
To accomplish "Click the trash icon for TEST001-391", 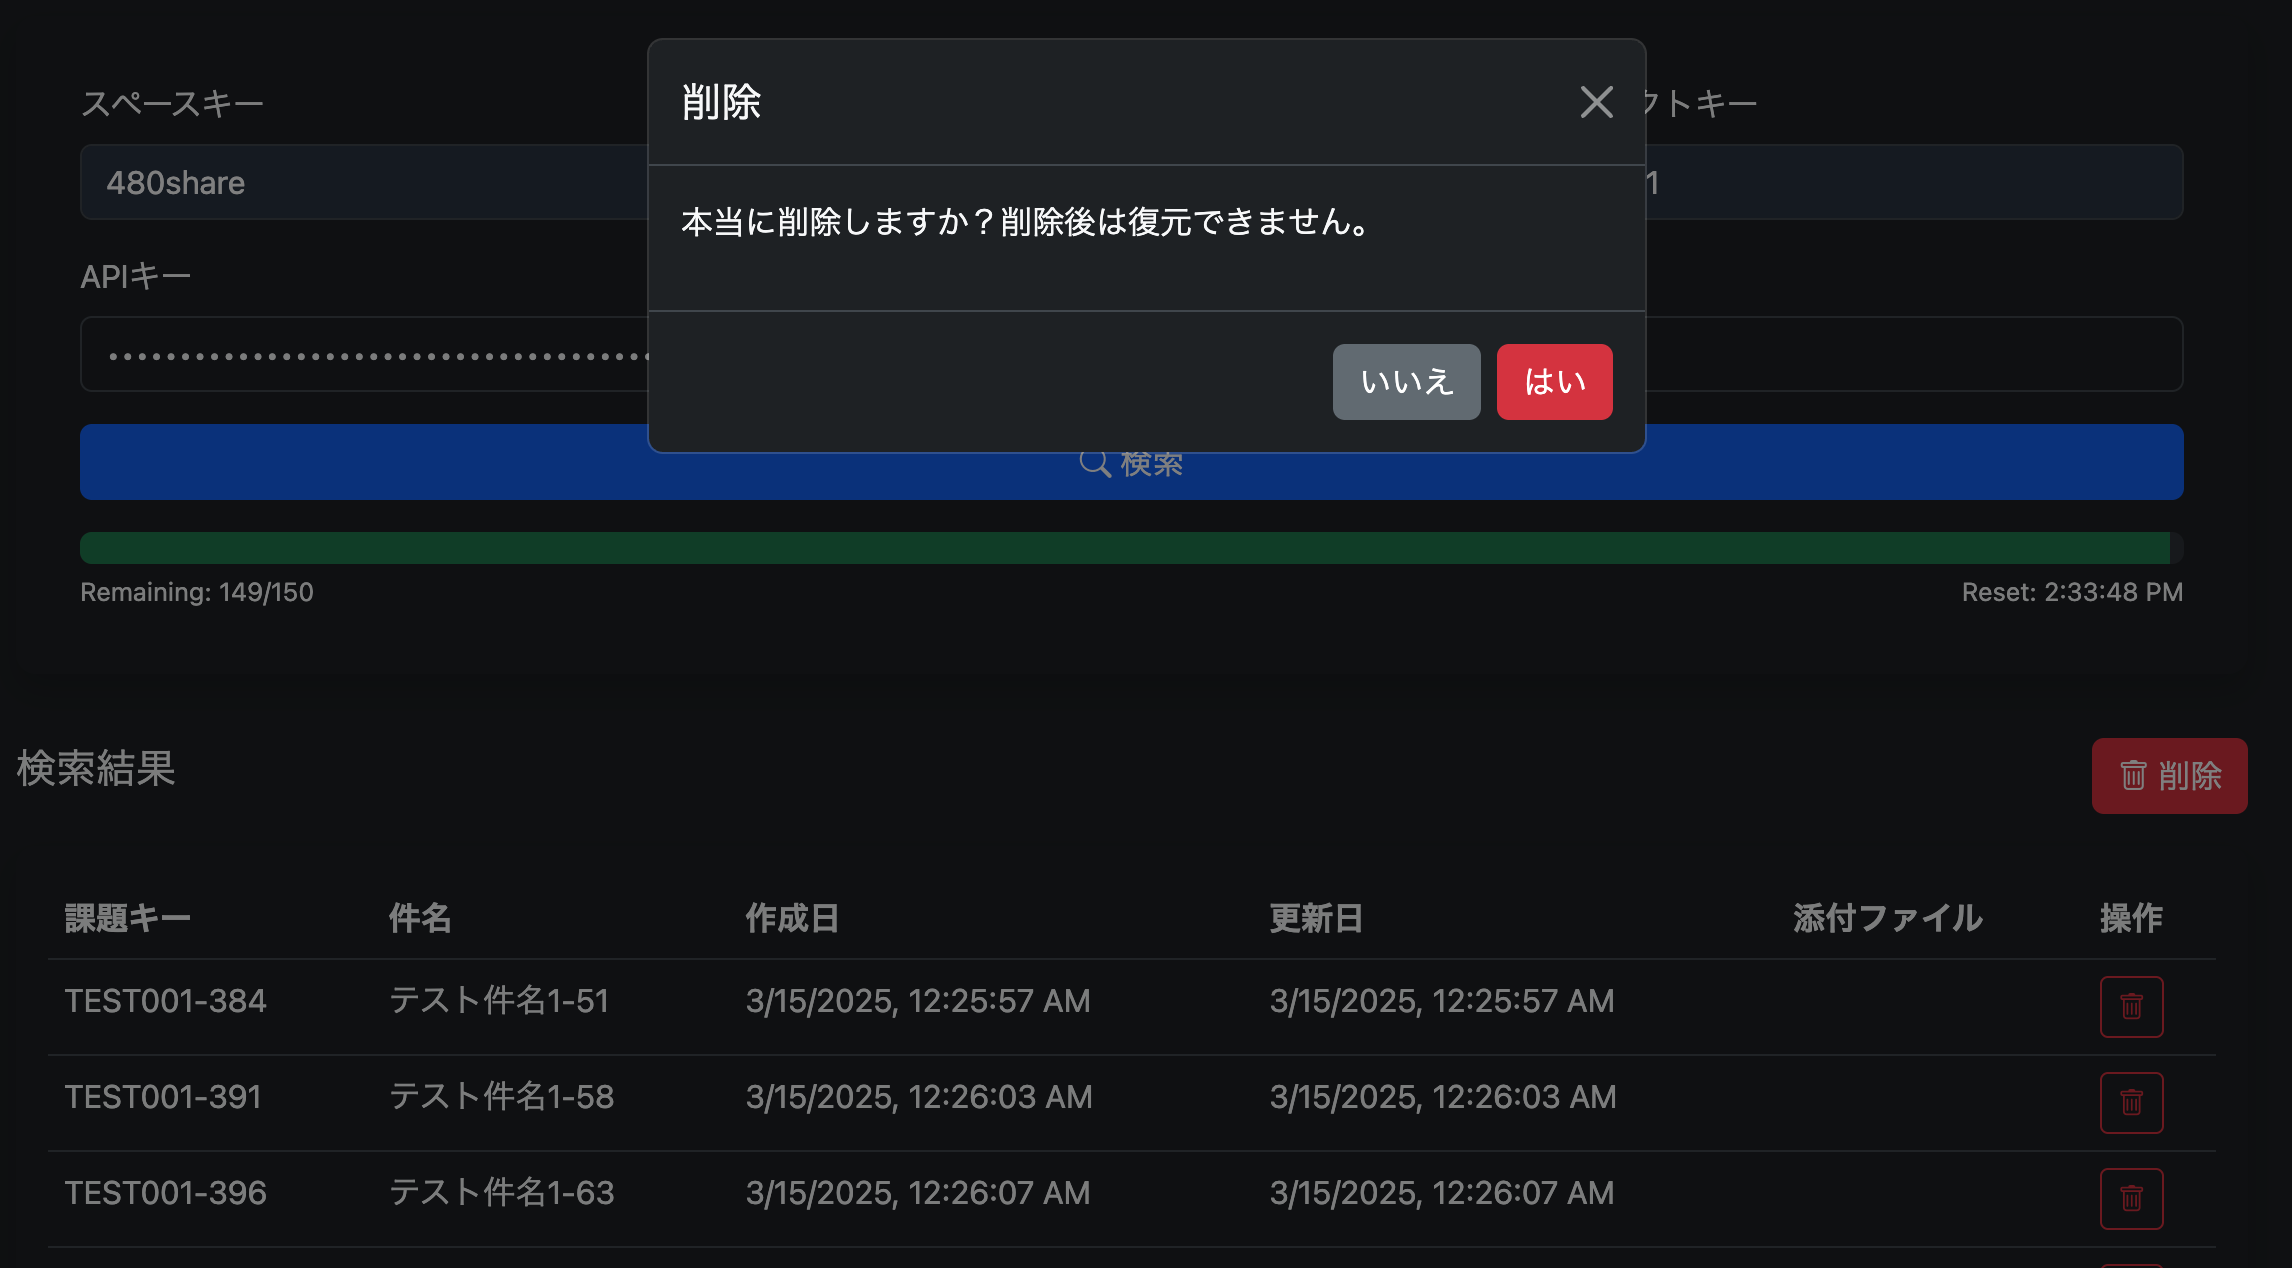I will 2131,1102.
